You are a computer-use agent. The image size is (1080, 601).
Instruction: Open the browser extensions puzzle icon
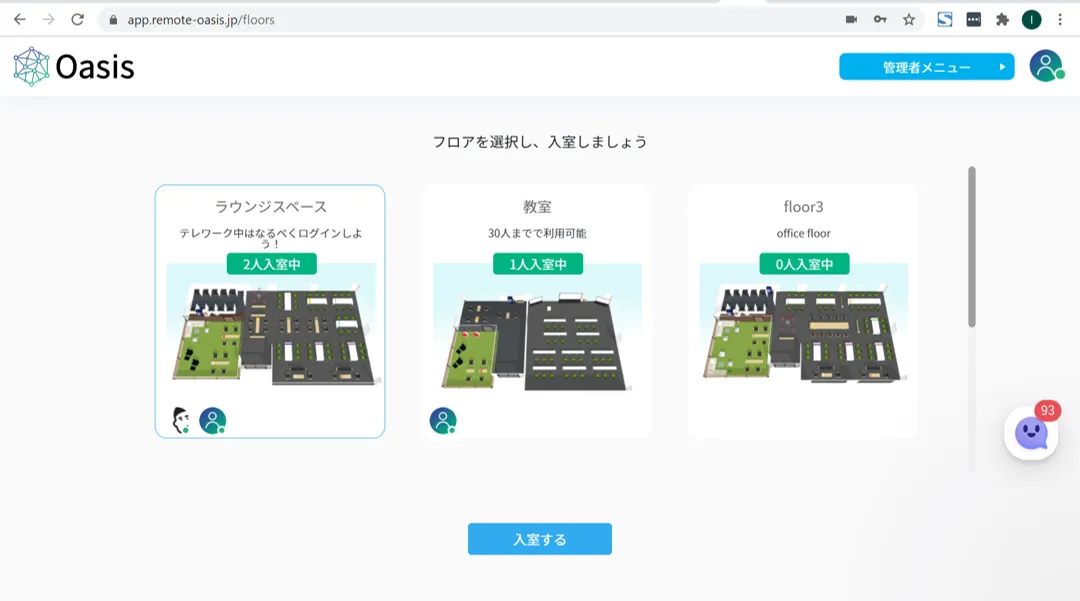[1002, 19]
